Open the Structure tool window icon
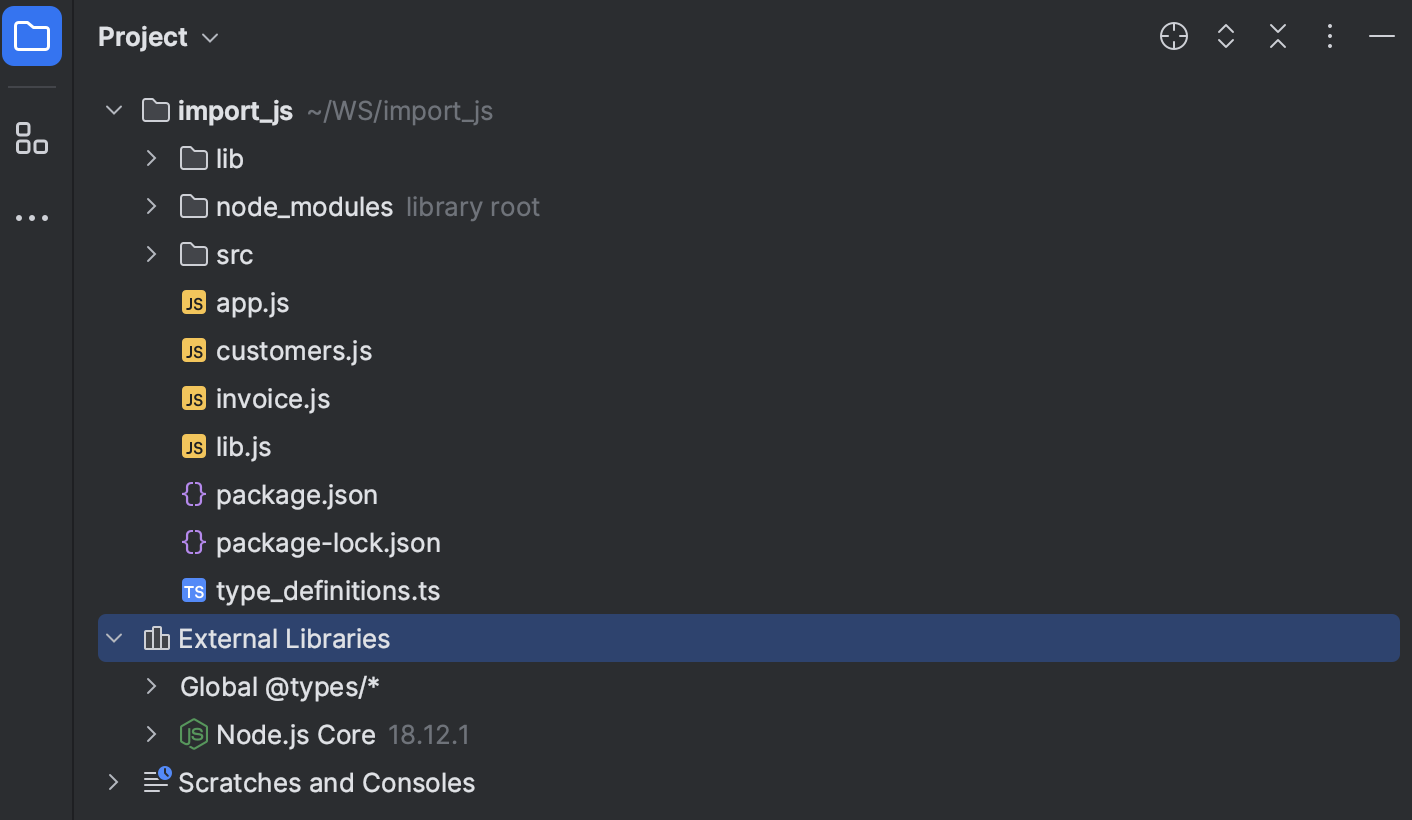 click(32, 138)
